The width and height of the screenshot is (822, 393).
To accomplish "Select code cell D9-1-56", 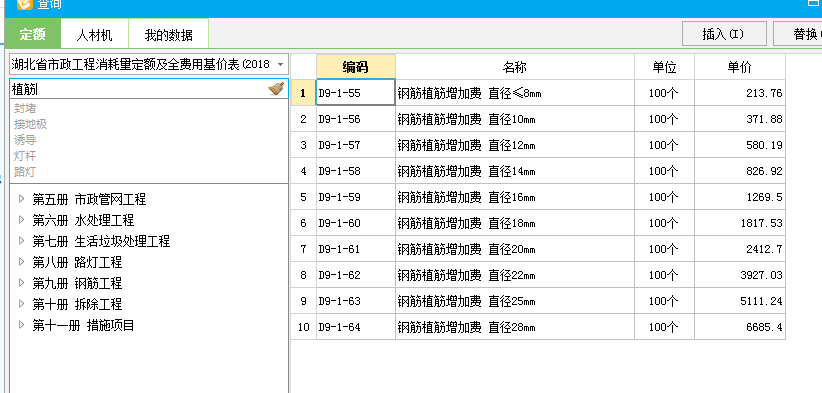I will (x=355, y=119).
